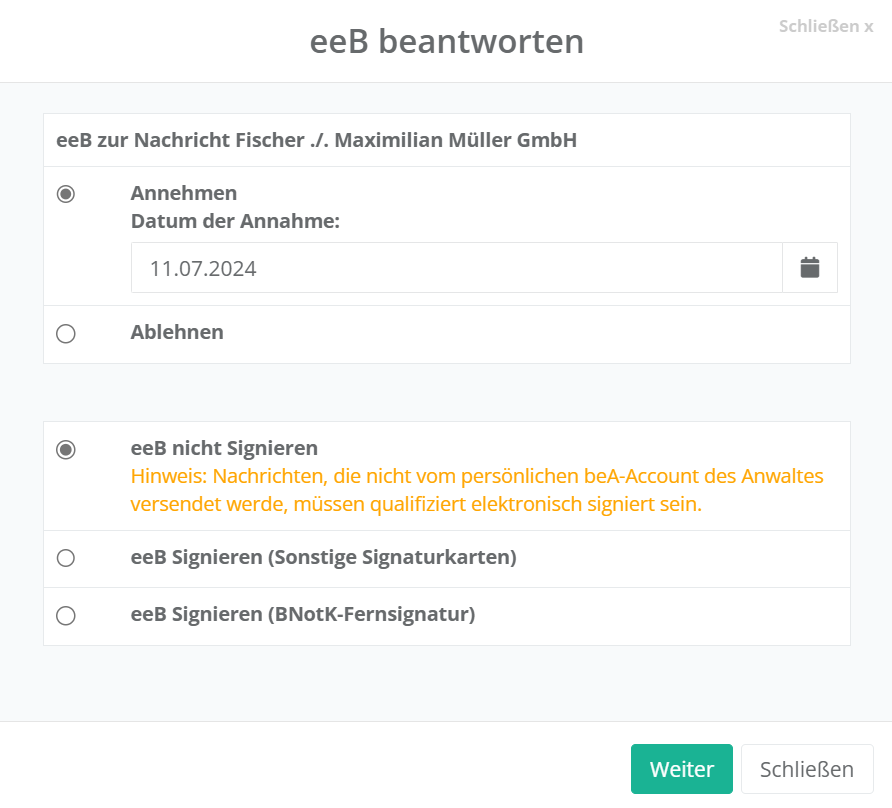This screenshot has height=808, width=892.
Task: Dismiss dialog via "Schließen x" top link
Action: [x=825, y=26]
